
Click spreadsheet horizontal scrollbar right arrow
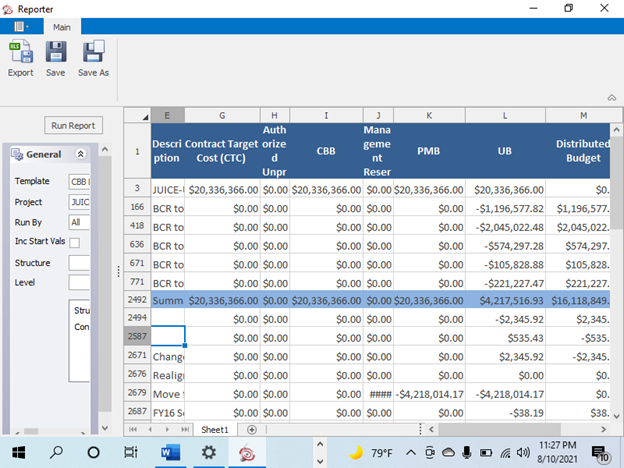coord(603,429)
